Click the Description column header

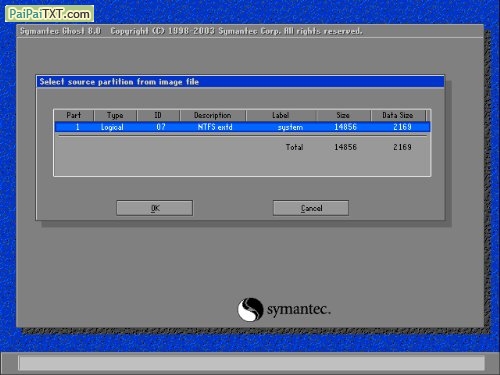[213, 115]
